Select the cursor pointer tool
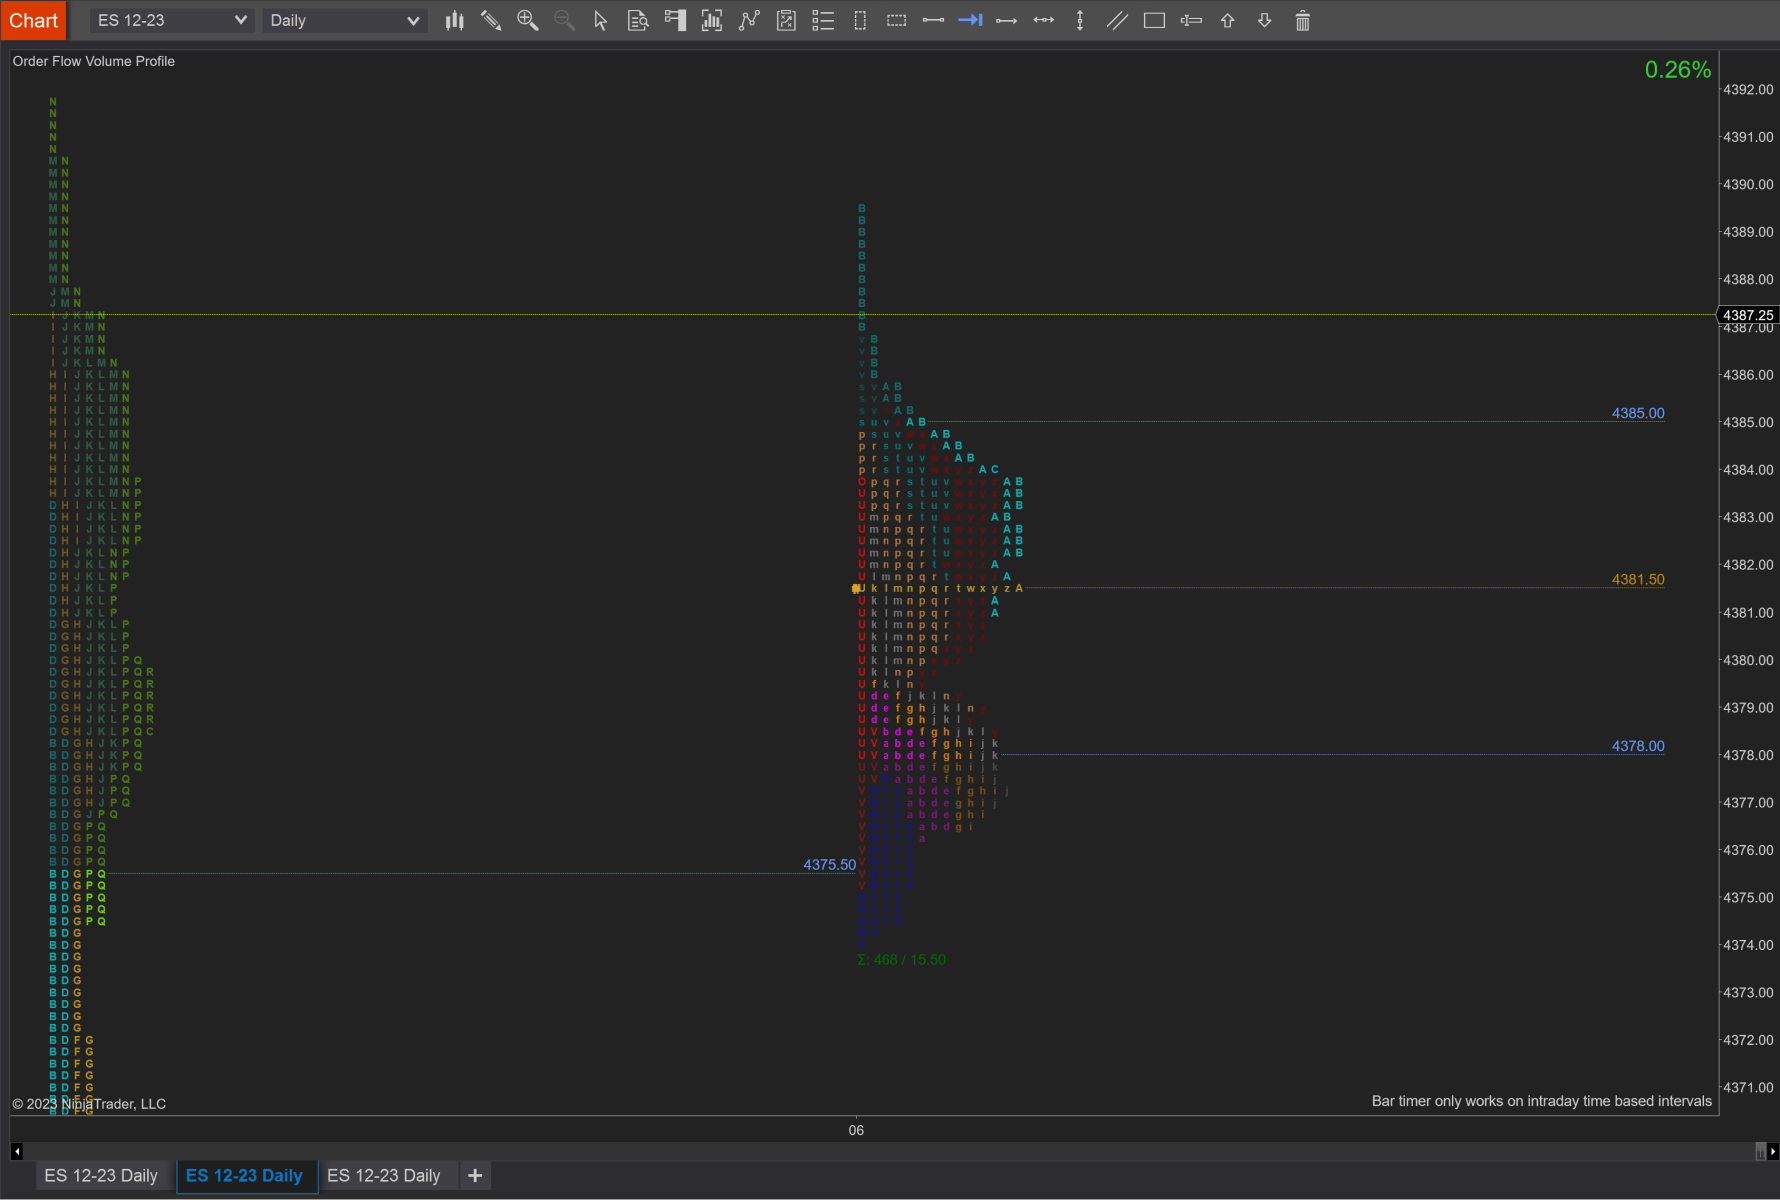The height and width of the screenshot is (1200, 1780). click(x=601, y=20)
